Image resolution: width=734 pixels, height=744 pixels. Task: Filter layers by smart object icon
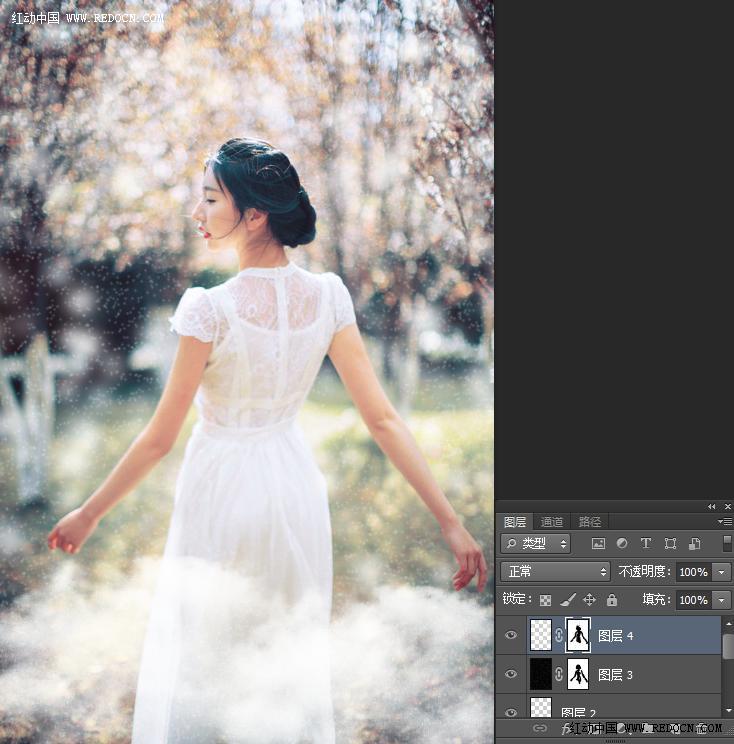point(694,544)
